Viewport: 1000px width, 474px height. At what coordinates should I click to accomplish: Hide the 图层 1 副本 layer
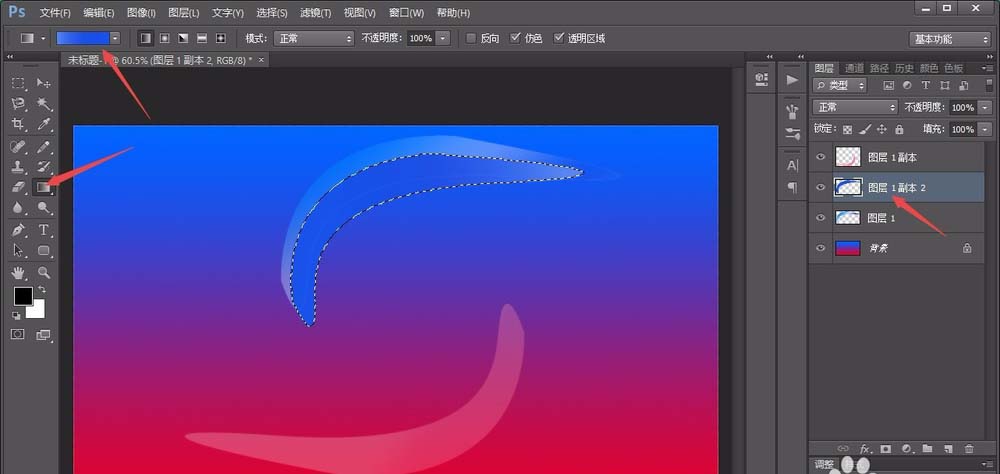821,157
